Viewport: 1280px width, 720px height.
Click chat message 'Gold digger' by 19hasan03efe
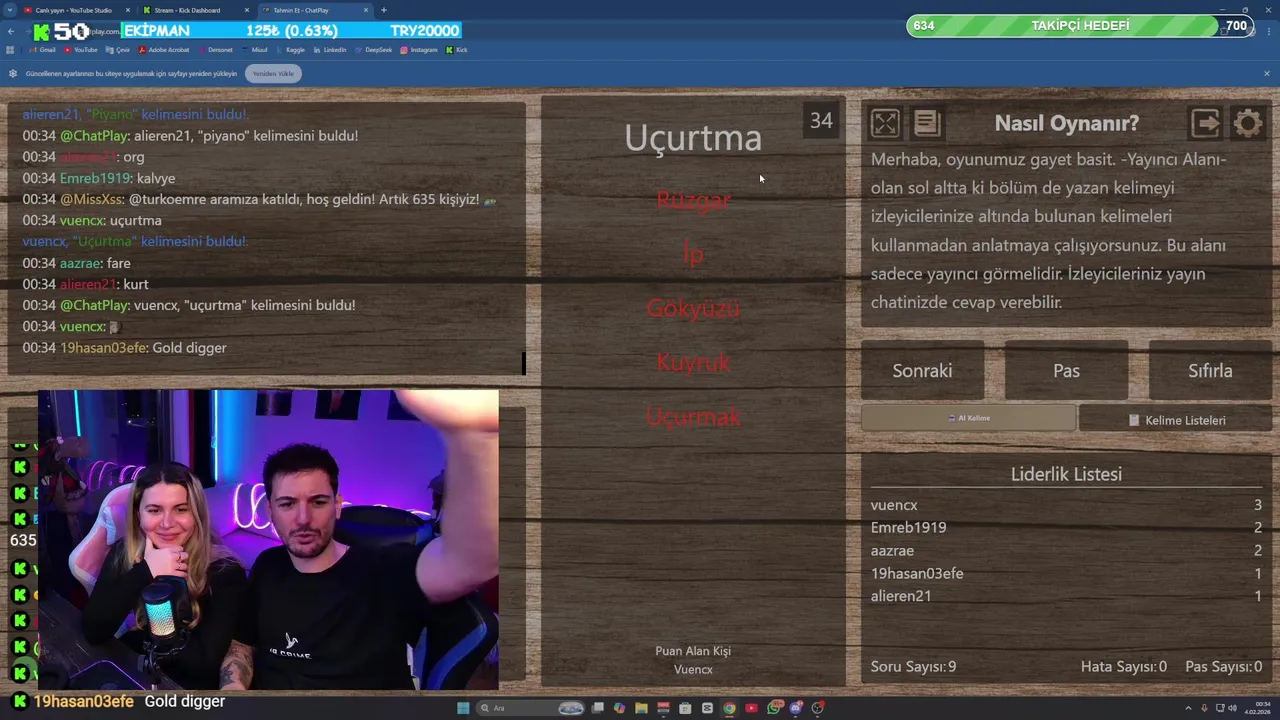125,348
